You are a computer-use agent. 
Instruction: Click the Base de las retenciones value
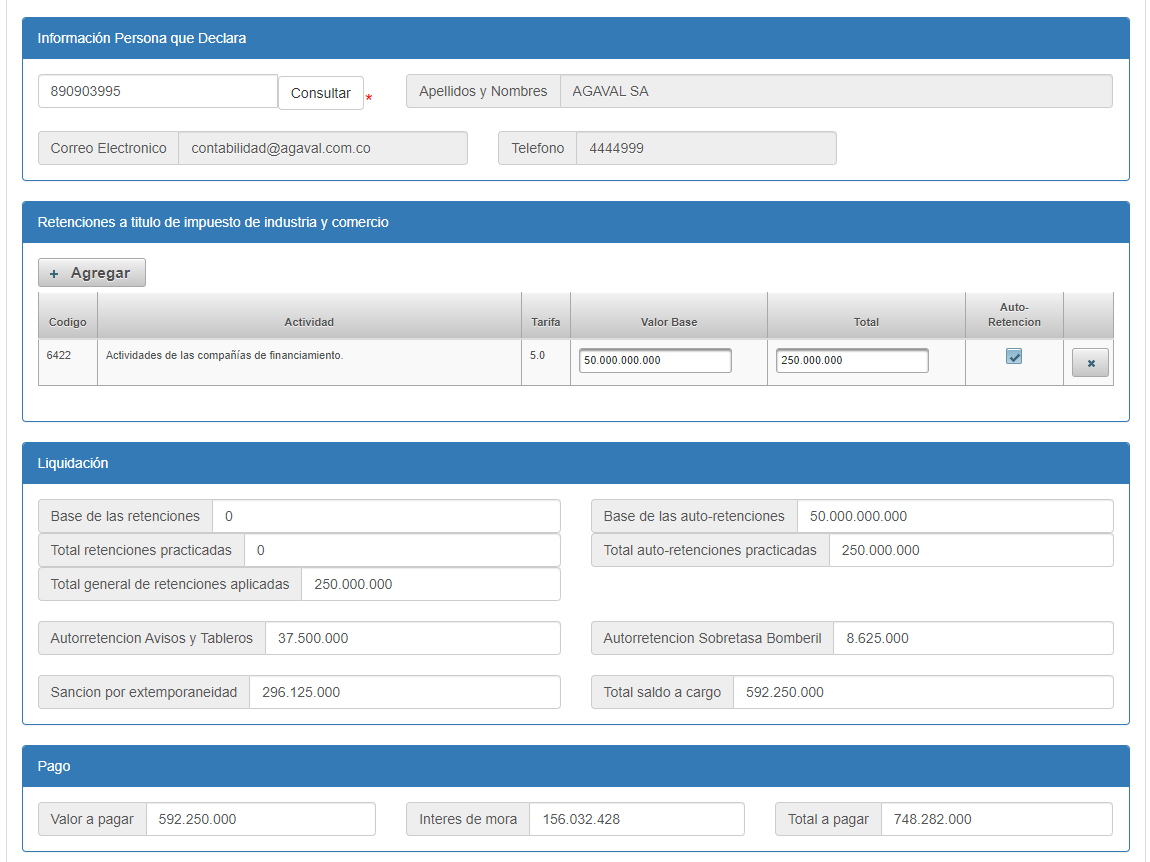(386, 516)
